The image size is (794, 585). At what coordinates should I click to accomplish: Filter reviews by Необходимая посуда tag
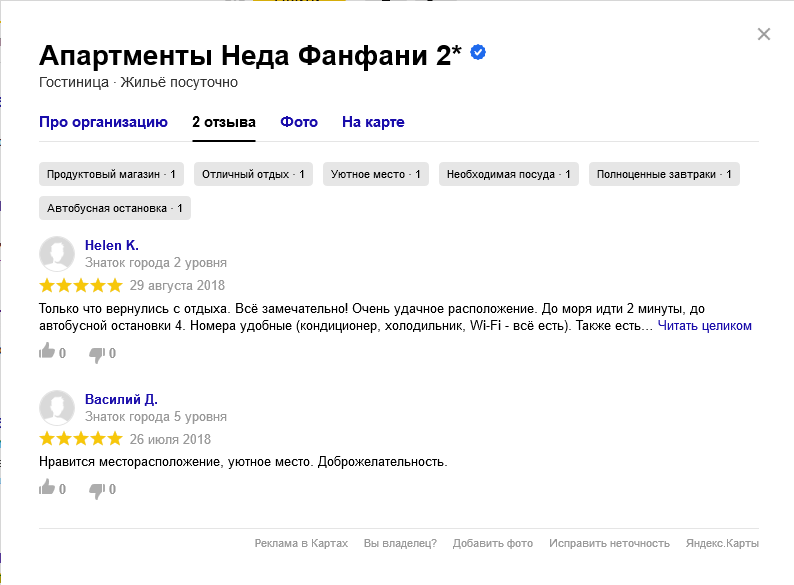click(x=509, y=174)
